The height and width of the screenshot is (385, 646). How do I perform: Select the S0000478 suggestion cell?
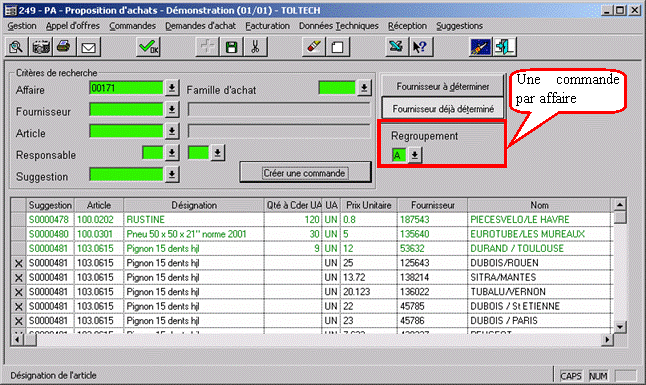point(49,220)
